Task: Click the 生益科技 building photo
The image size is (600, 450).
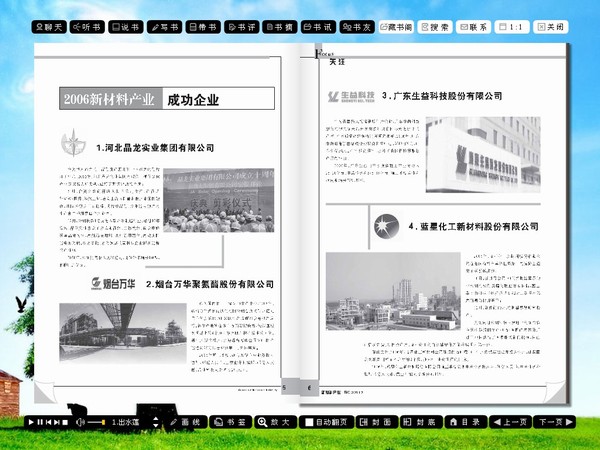Action: pos(483,155)
